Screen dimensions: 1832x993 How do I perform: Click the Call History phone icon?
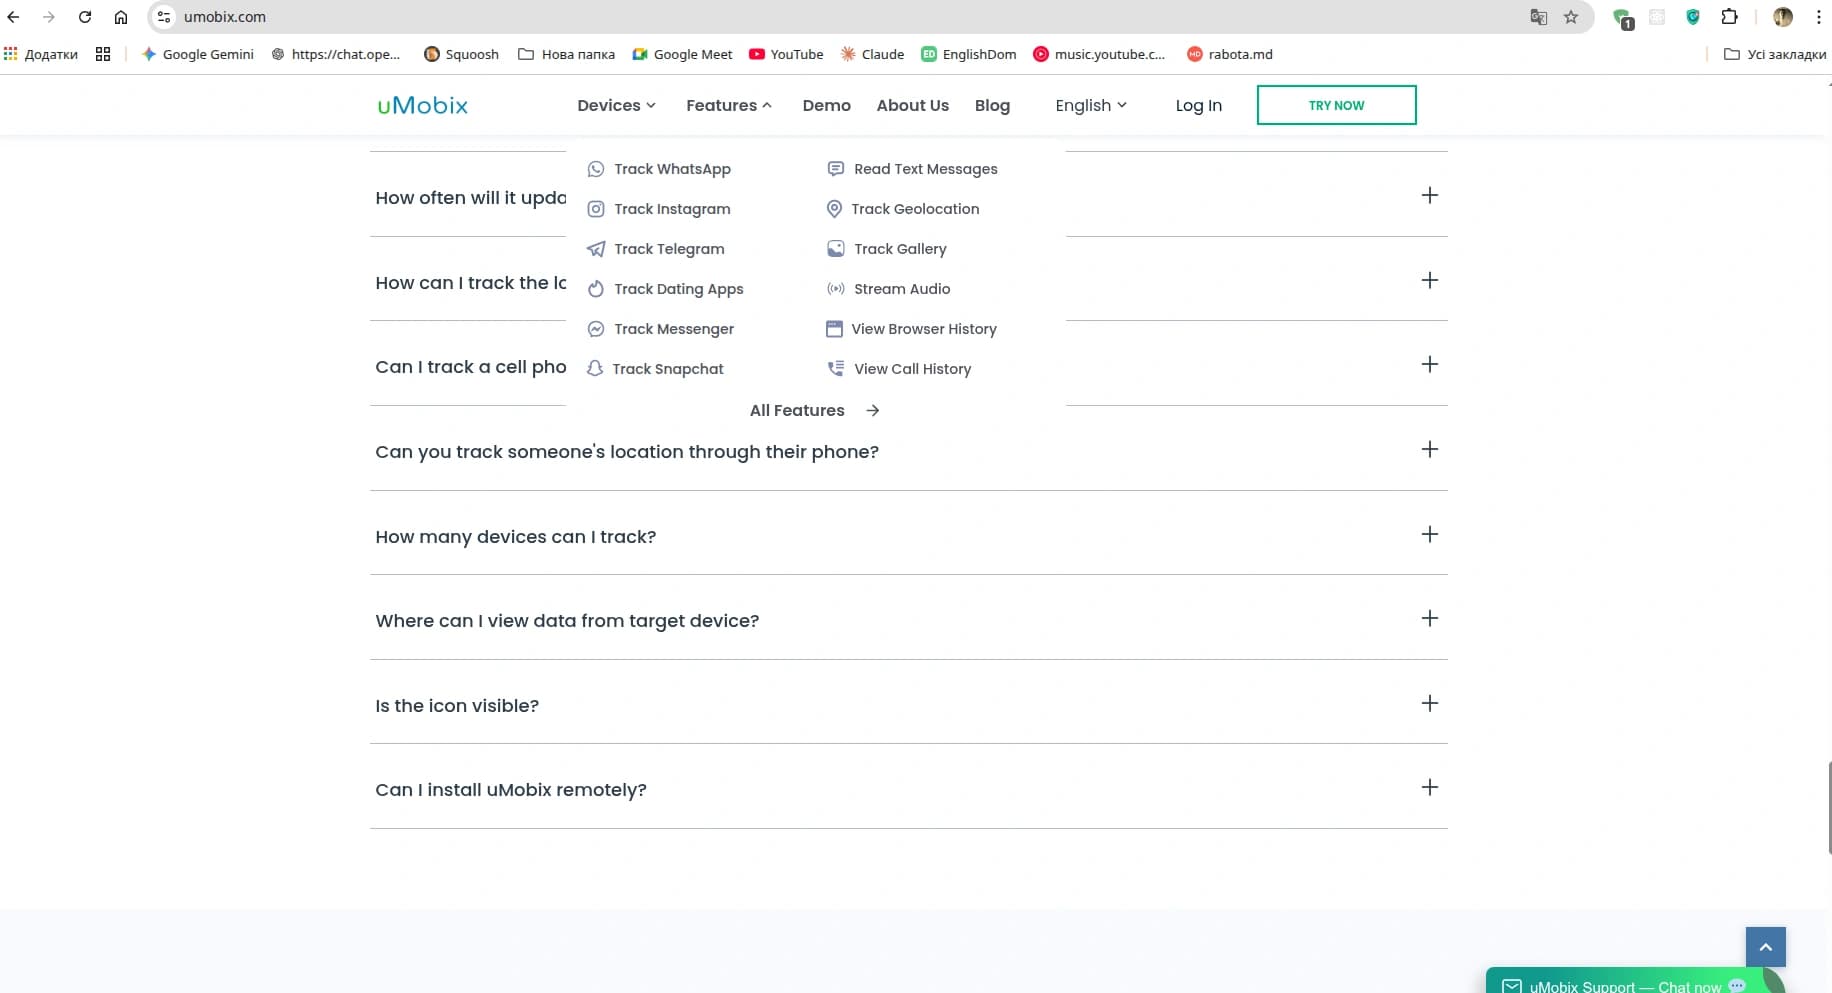(836, 369)
